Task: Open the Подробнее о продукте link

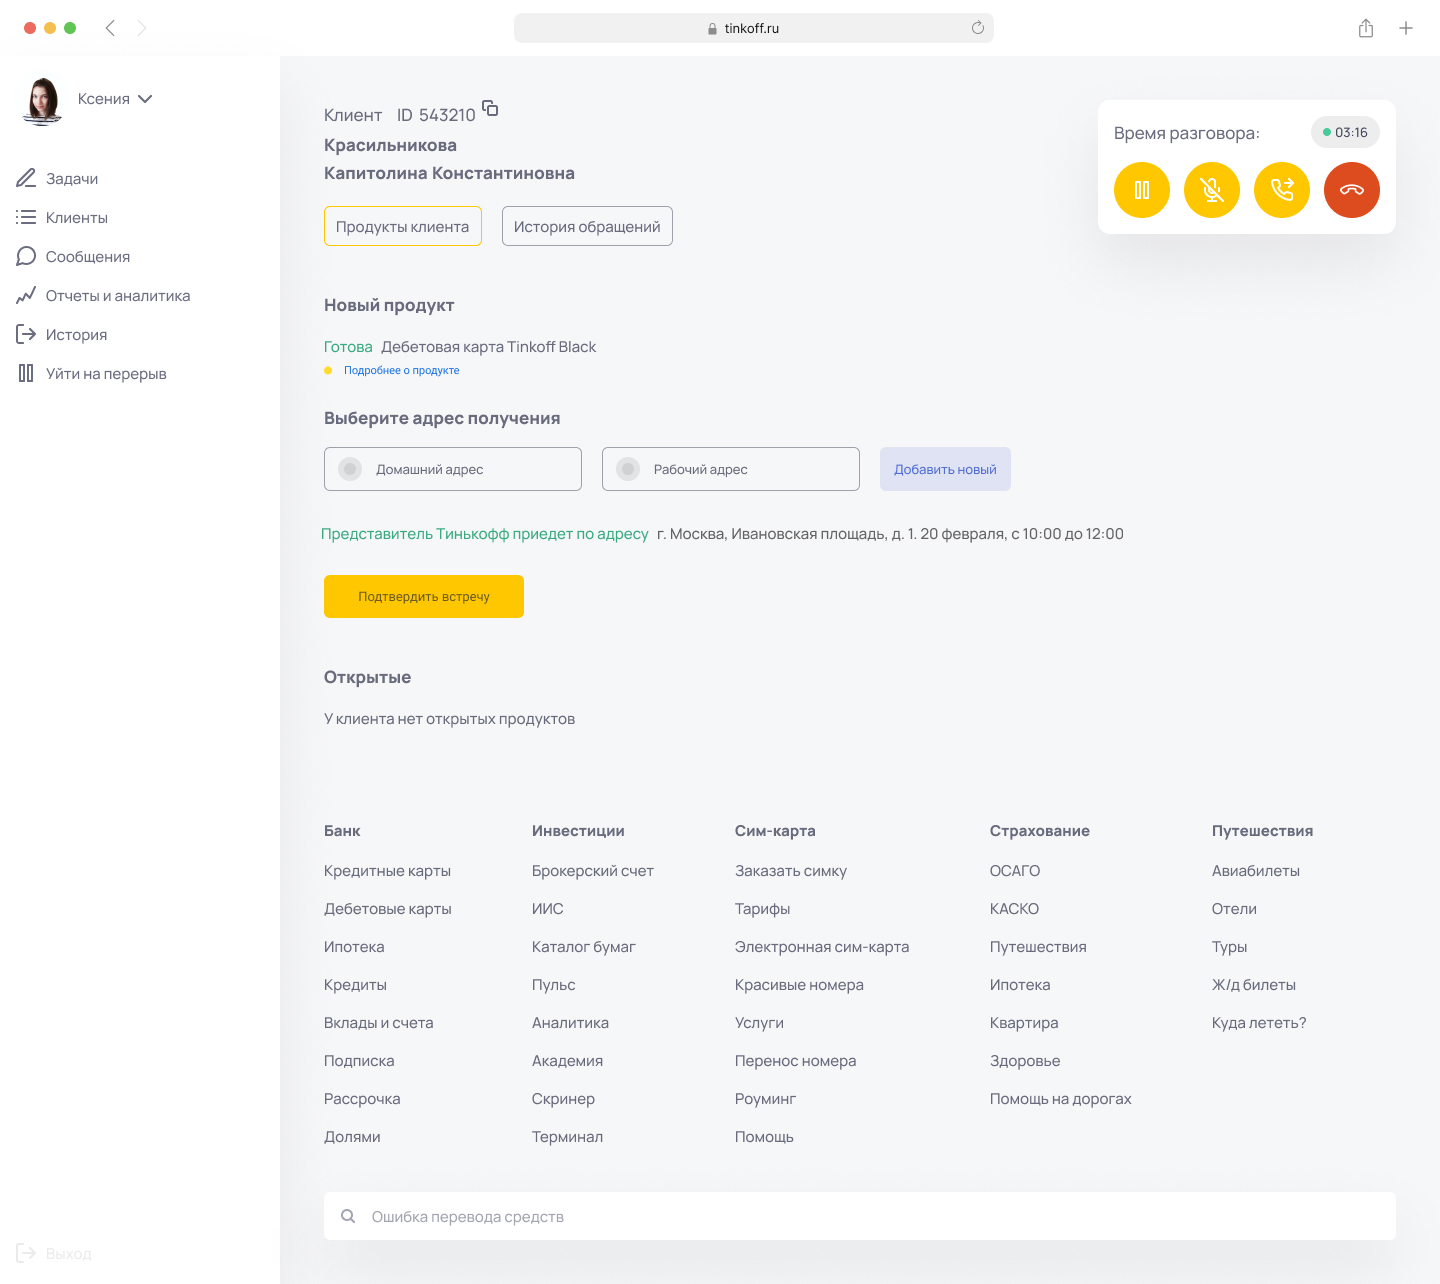Action: pyautogui.click(x=401, y=370)
